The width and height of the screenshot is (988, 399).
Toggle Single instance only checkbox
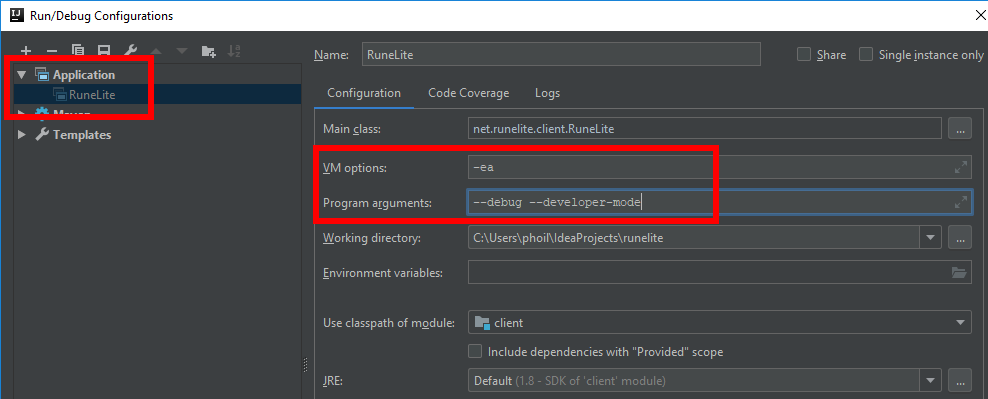point(866,54)
